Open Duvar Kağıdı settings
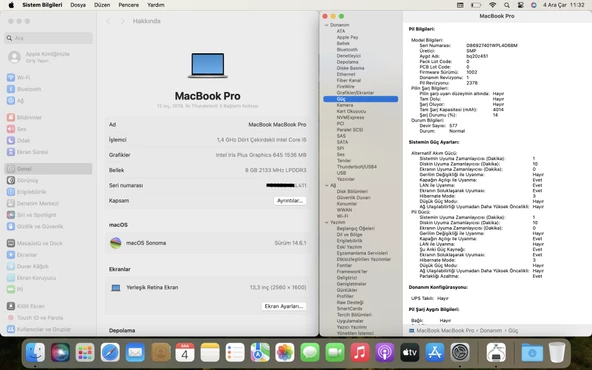Image resolution: width=592 pixels, height=370 pixels. tap(28, 266)
